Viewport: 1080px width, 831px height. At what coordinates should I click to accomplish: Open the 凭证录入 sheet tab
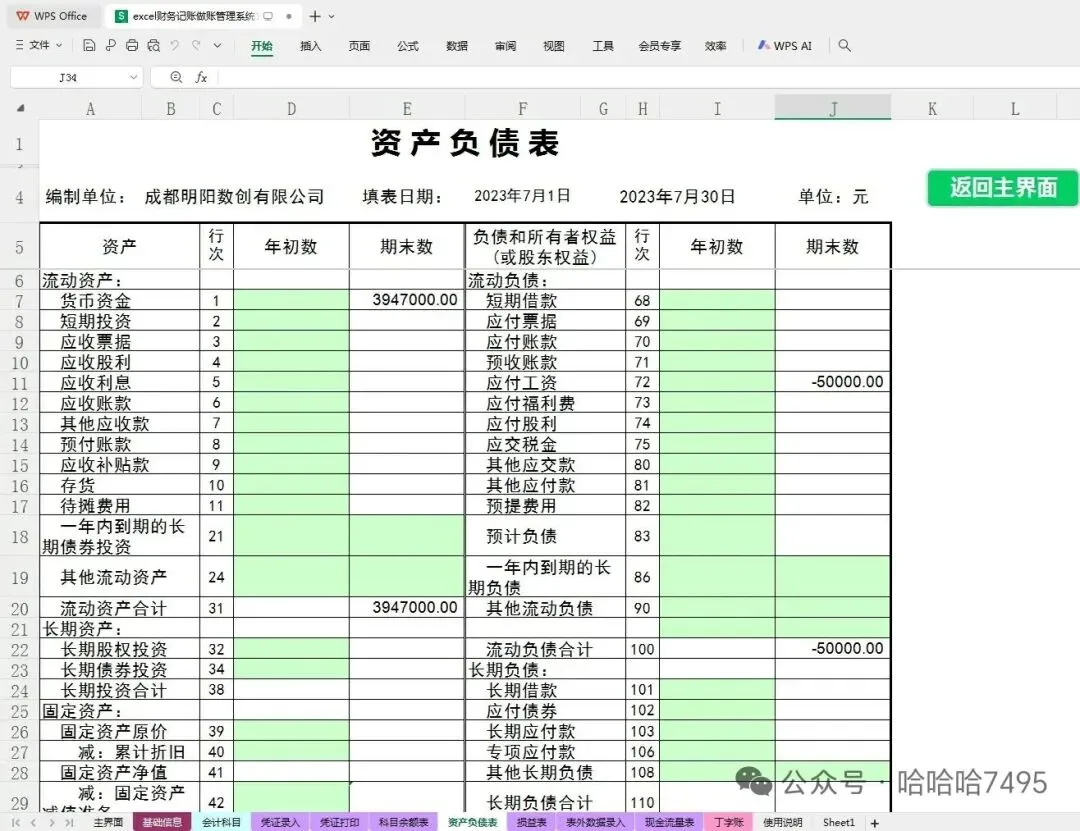pyautogui.click(x=280, y=823)
